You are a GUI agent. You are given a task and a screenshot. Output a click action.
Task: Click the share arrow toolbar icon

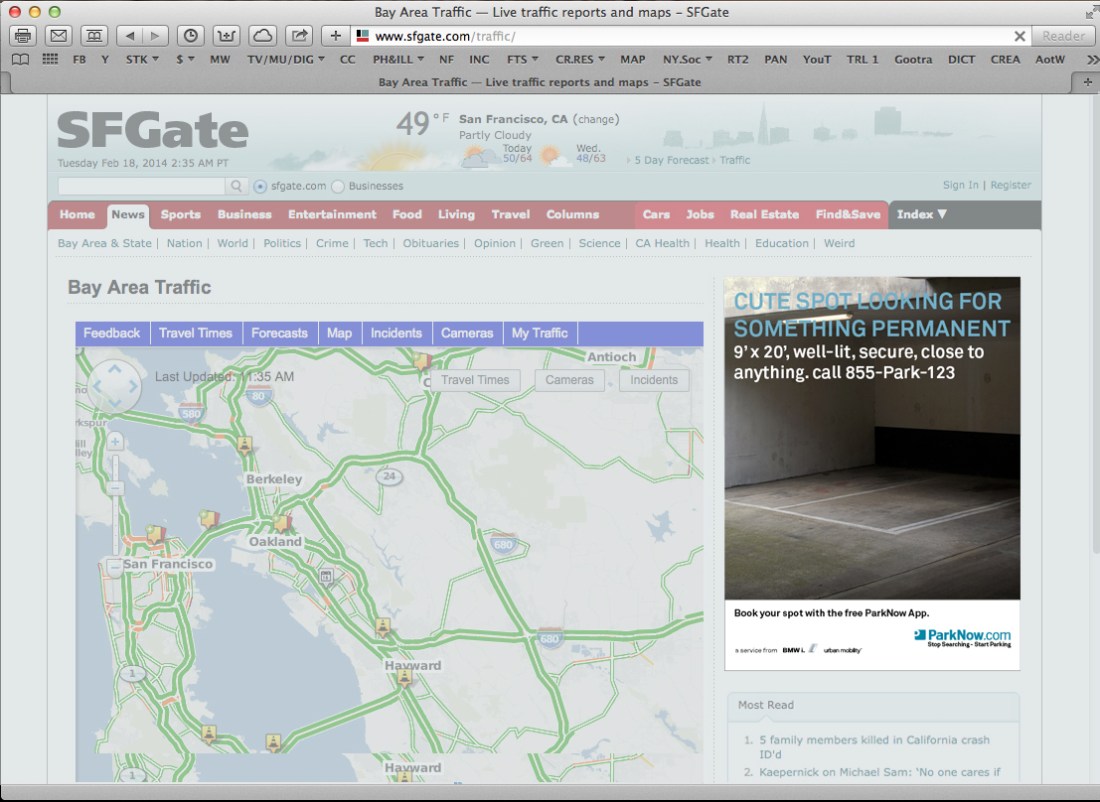click(x=298, y=36)
